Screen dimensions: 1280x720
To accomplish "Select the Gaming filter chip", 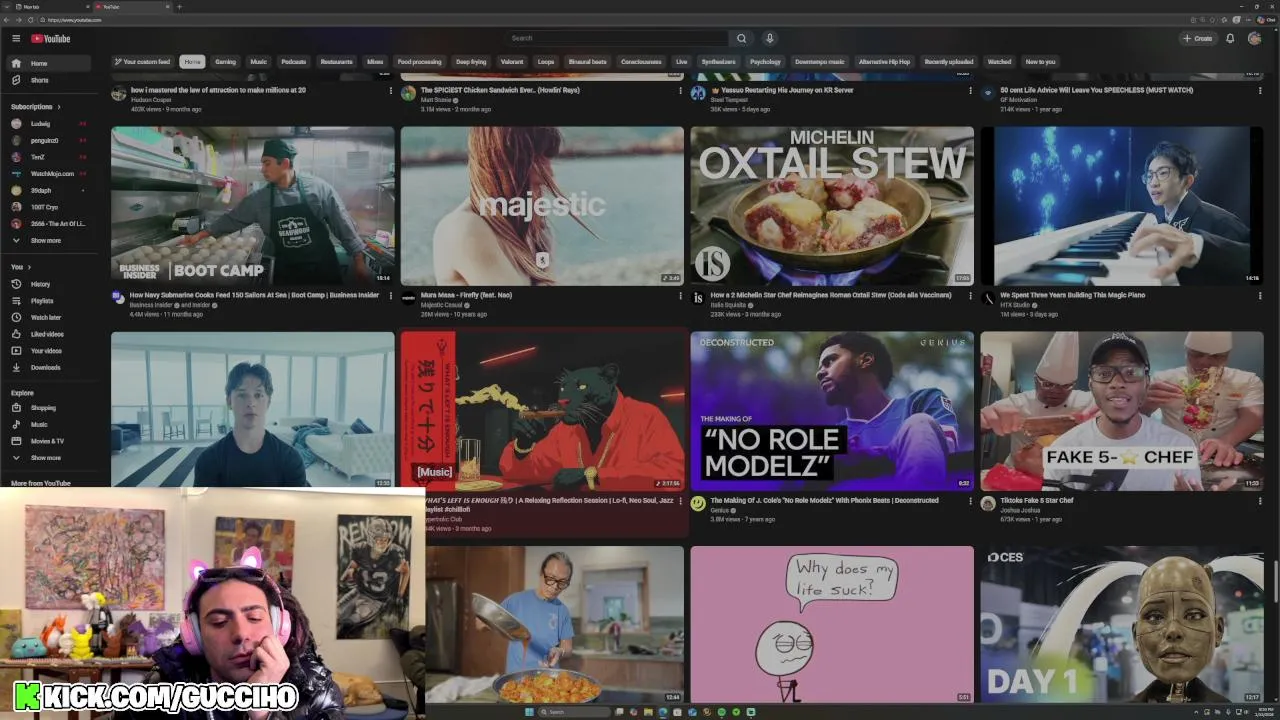I will pyautogui.click(x=226, y=62).
